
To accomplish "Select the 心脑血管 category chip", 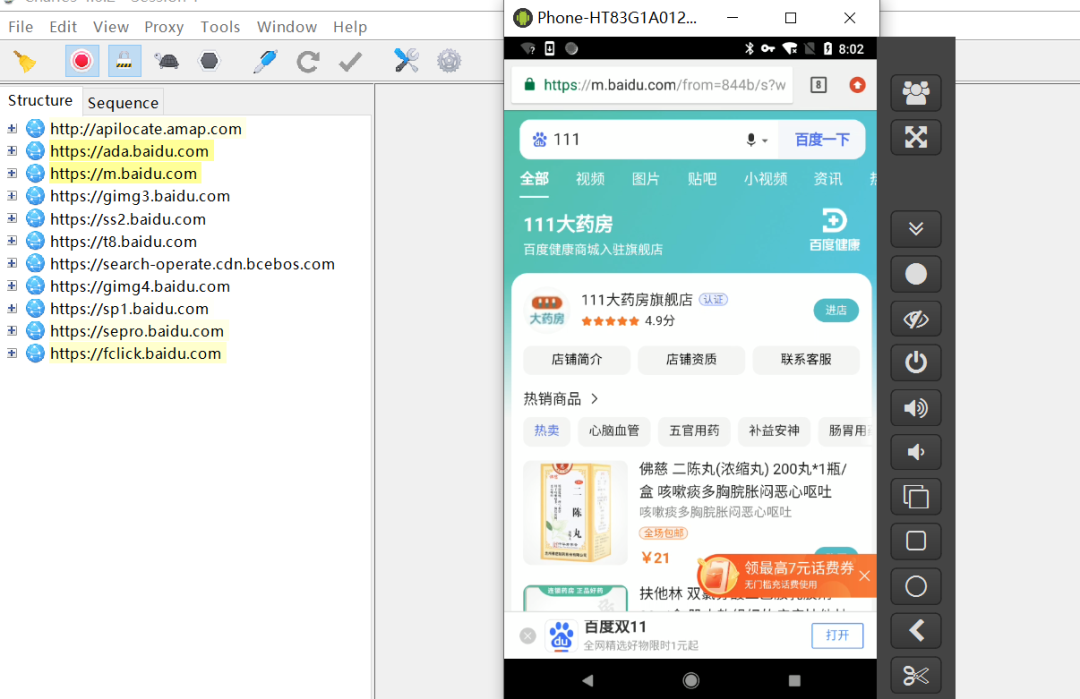I will coord(614,430).
